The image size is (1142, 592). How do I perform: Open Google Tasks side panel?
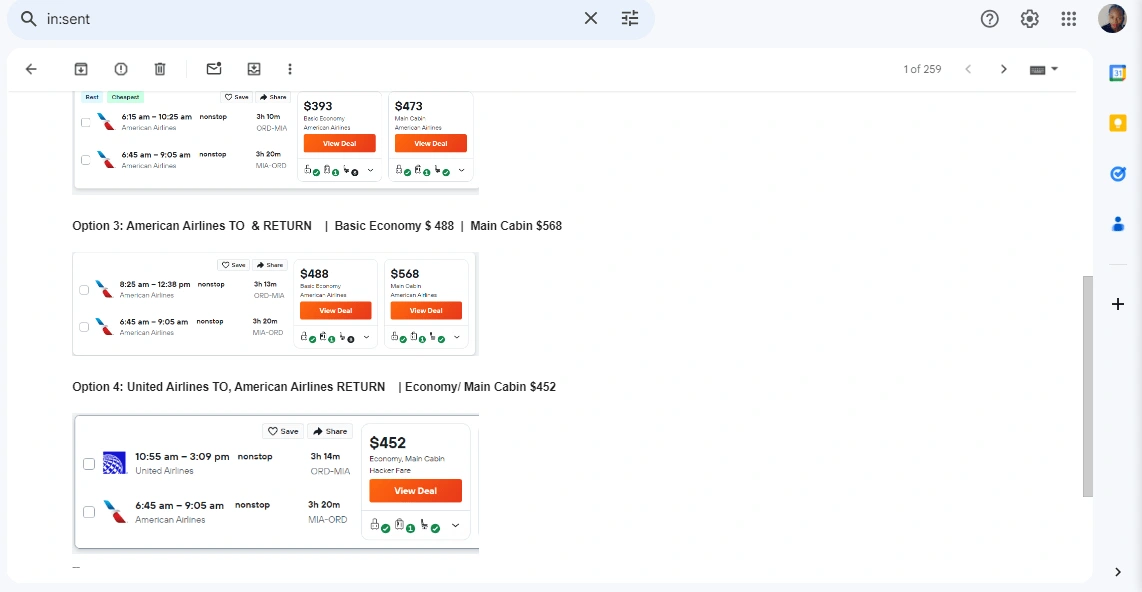click(x=1118, y=174)
